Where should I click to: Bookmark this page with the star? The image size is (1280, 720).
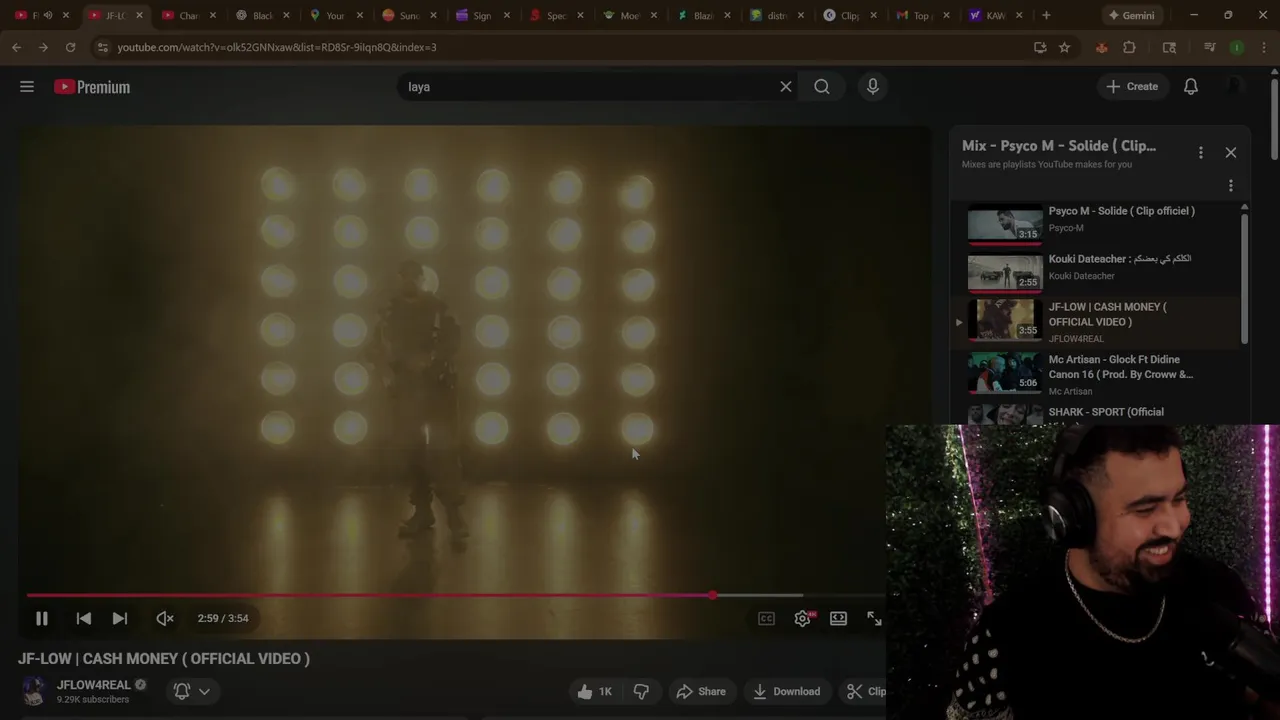(x=1064, y=47)
